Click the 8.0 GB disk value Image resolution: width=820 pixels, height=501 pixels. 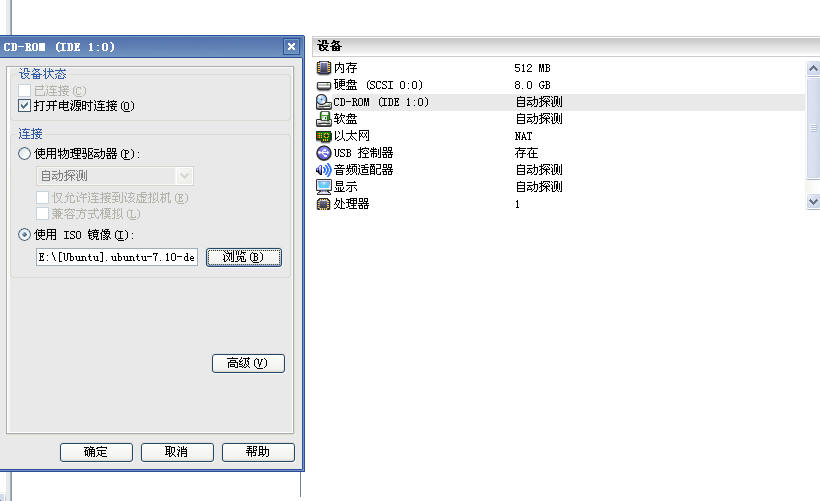pos(532,85)
